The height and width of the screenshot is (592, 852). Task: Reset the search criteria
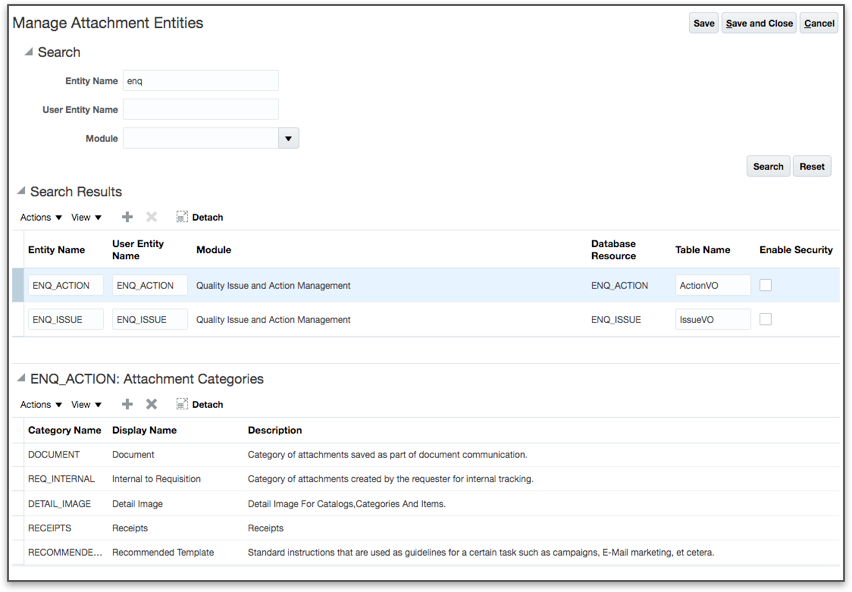coord(812,166)
